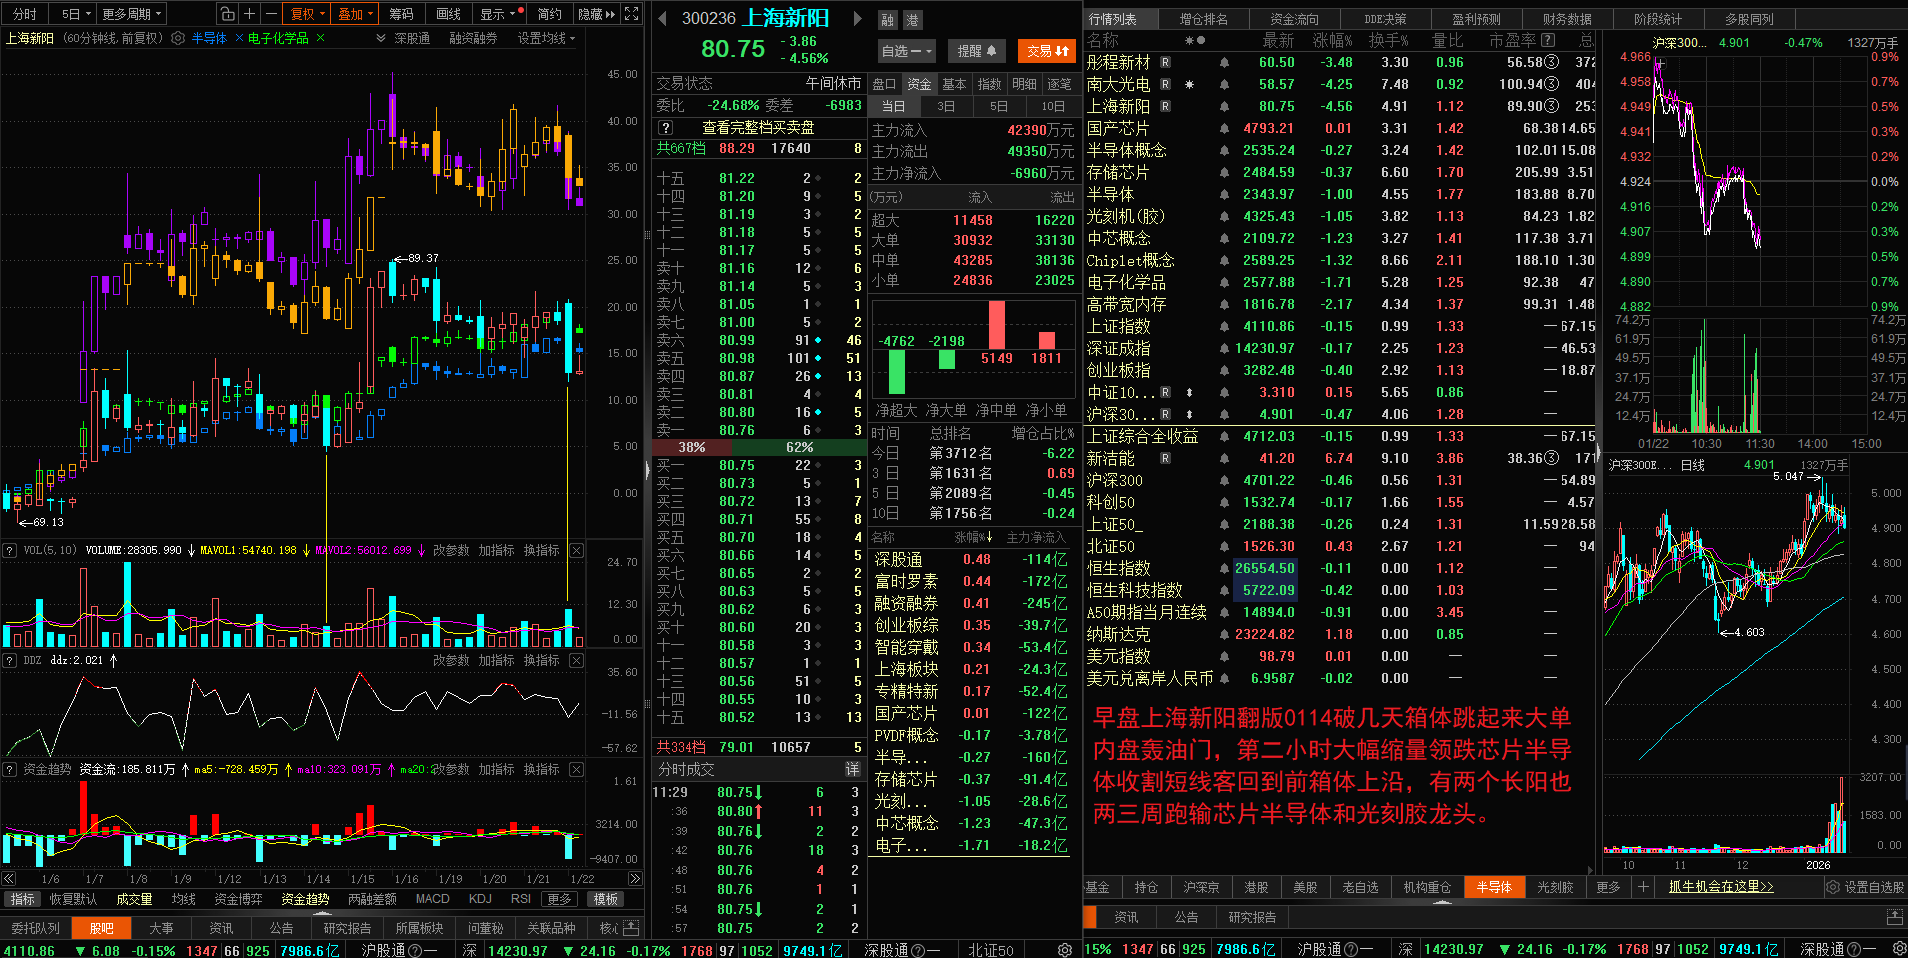Open help for the DDZ indicator
This screenshot has width=1908, height=958.
[10, 660]
